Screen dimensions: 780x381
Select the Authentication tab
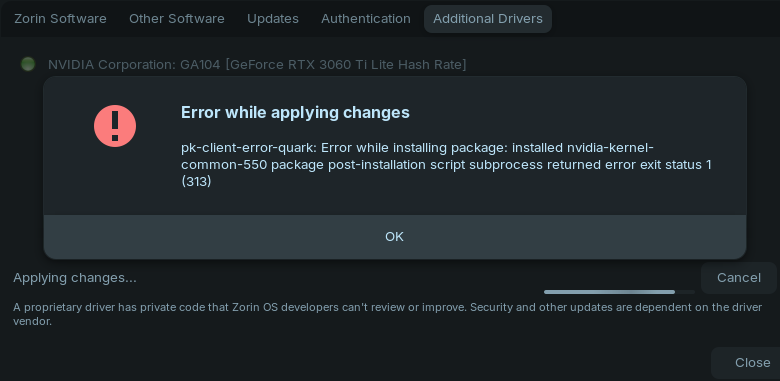point(366,19)
